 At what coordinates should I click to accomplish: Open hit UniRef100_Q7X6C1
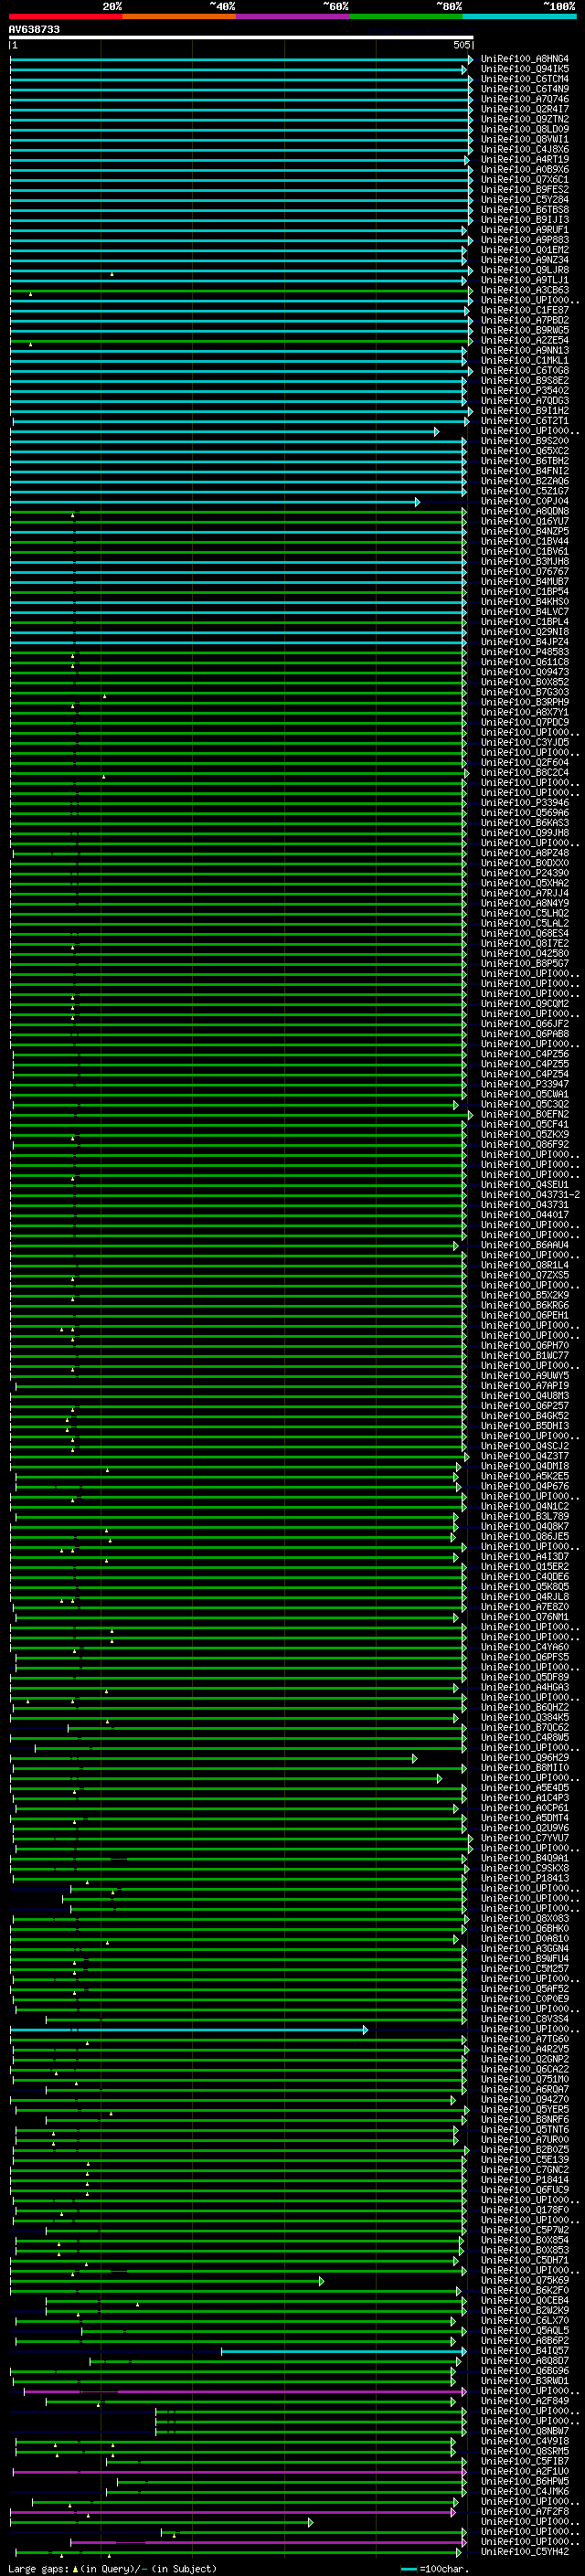click(x=525, y=179)
